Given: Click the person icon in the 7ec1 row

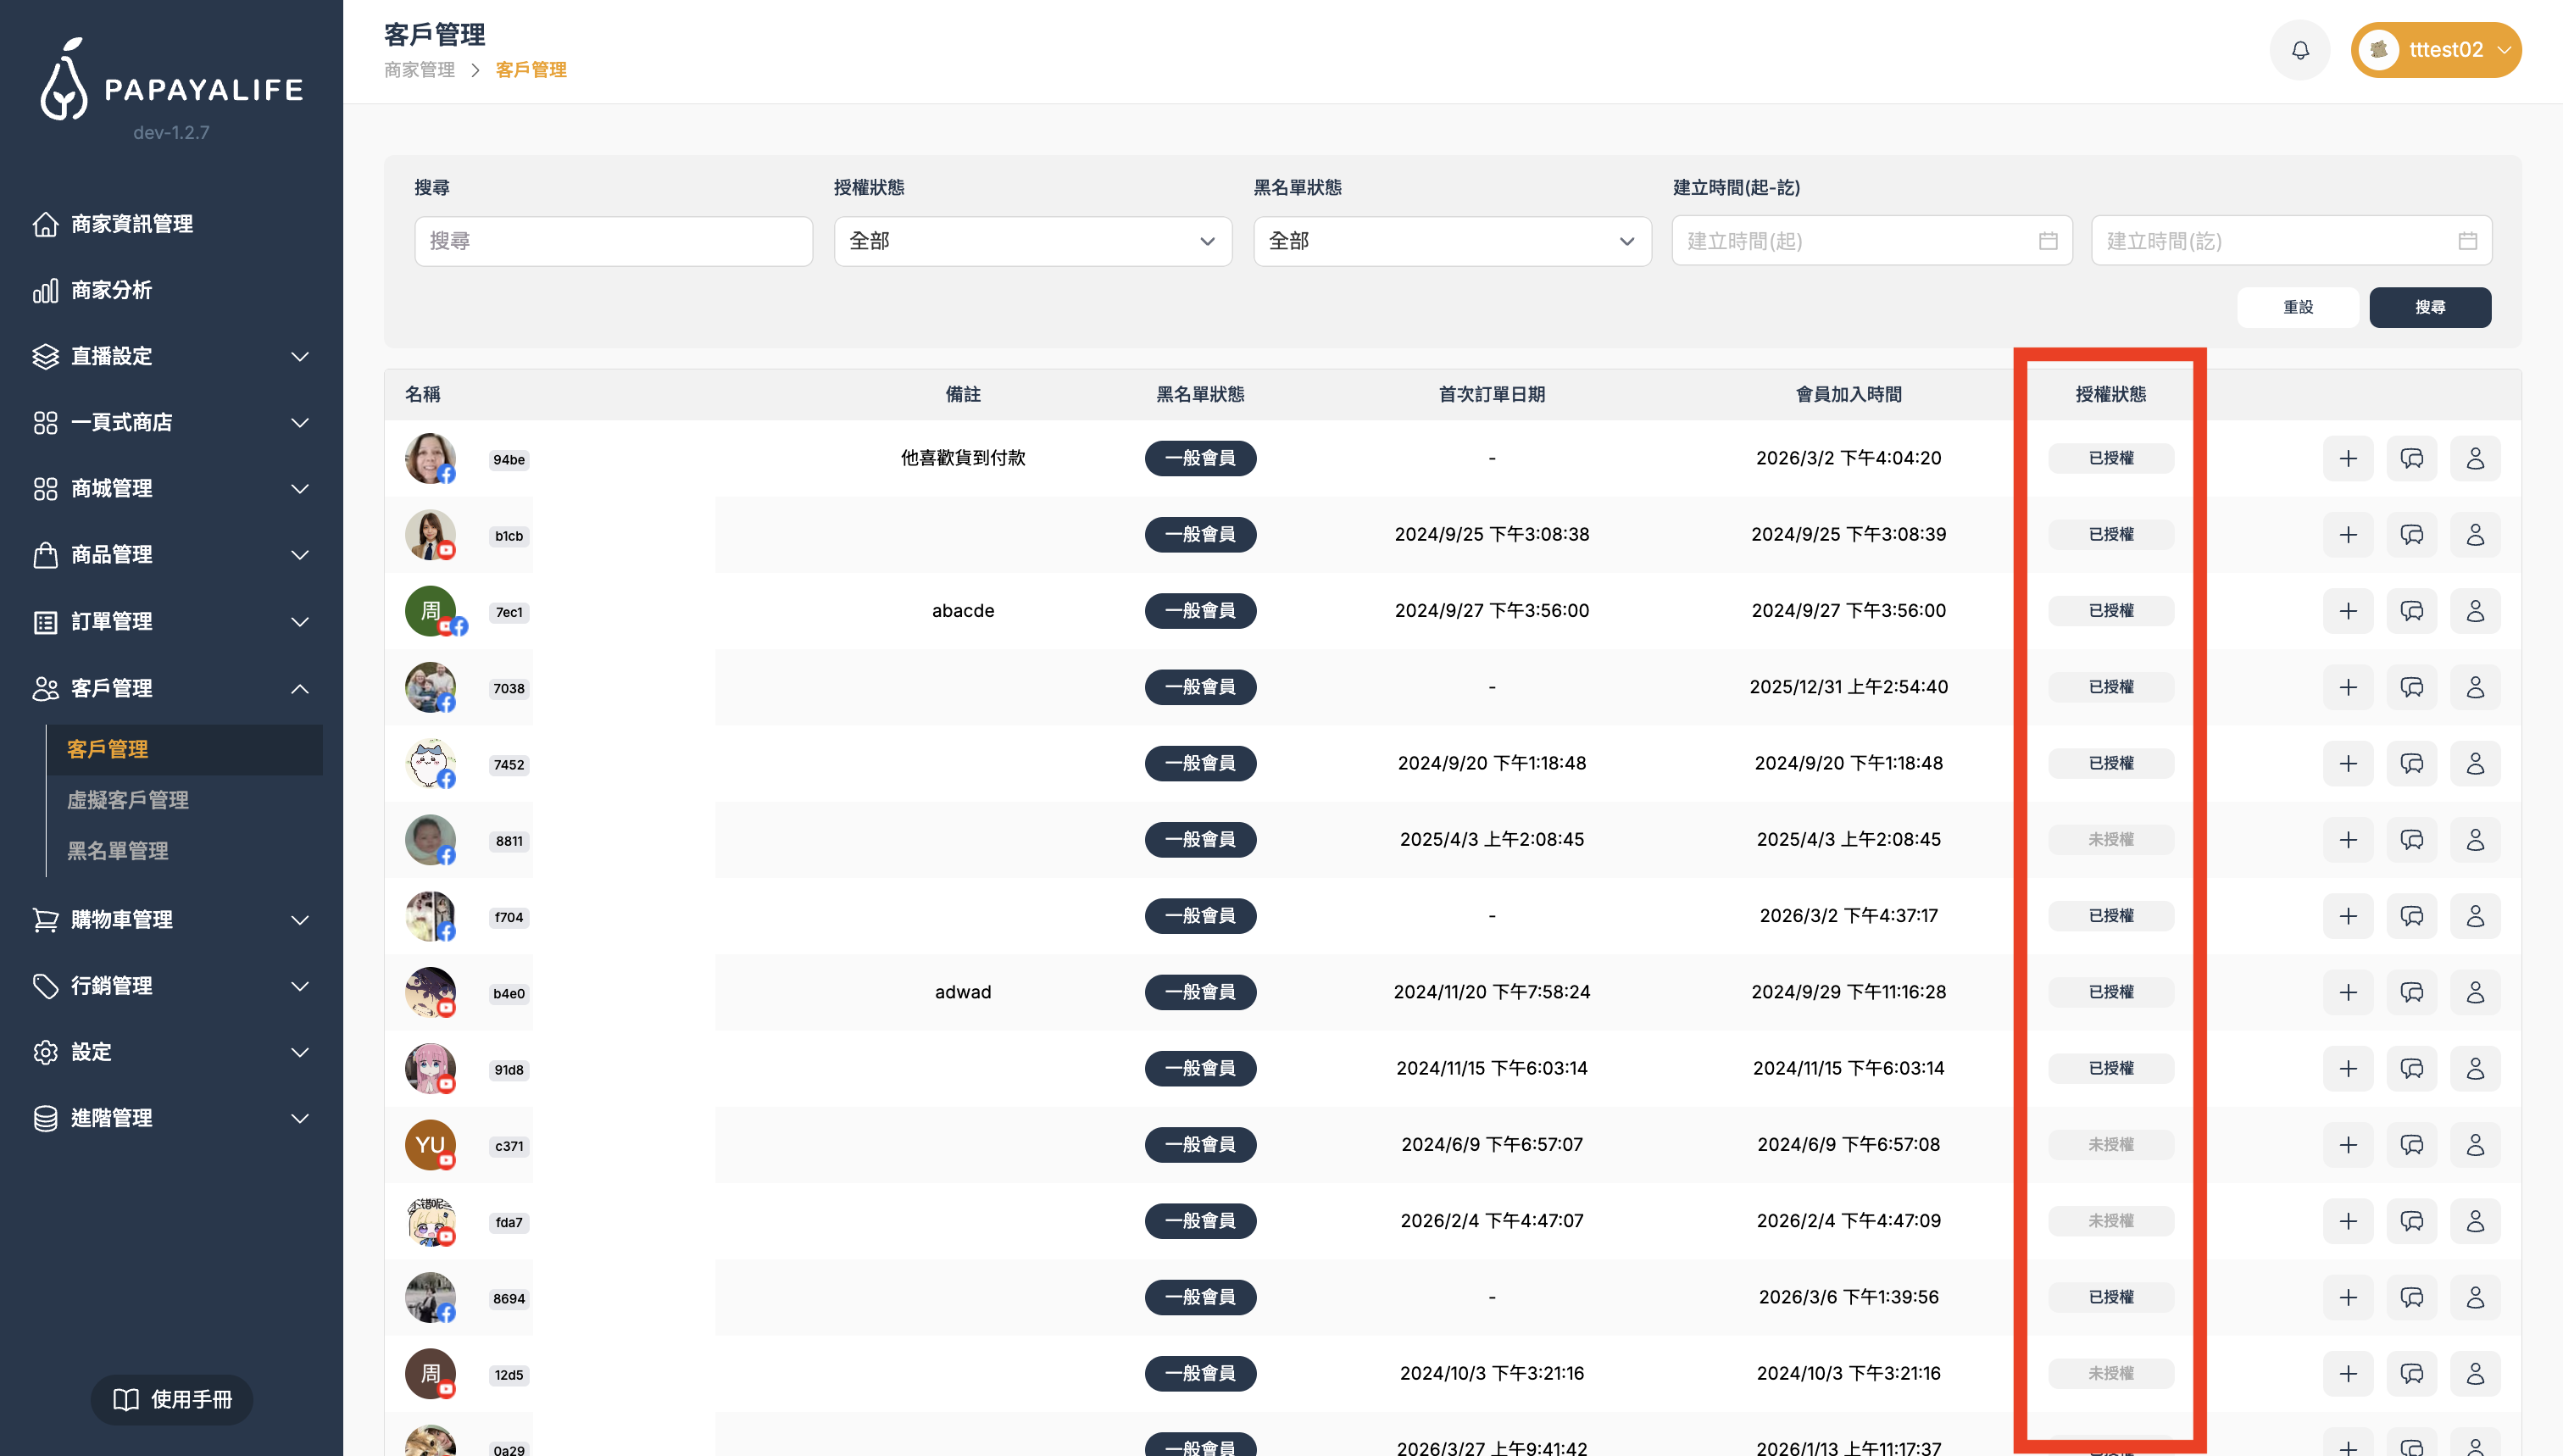Looking at the screenshot, I should click(2475, 611).
